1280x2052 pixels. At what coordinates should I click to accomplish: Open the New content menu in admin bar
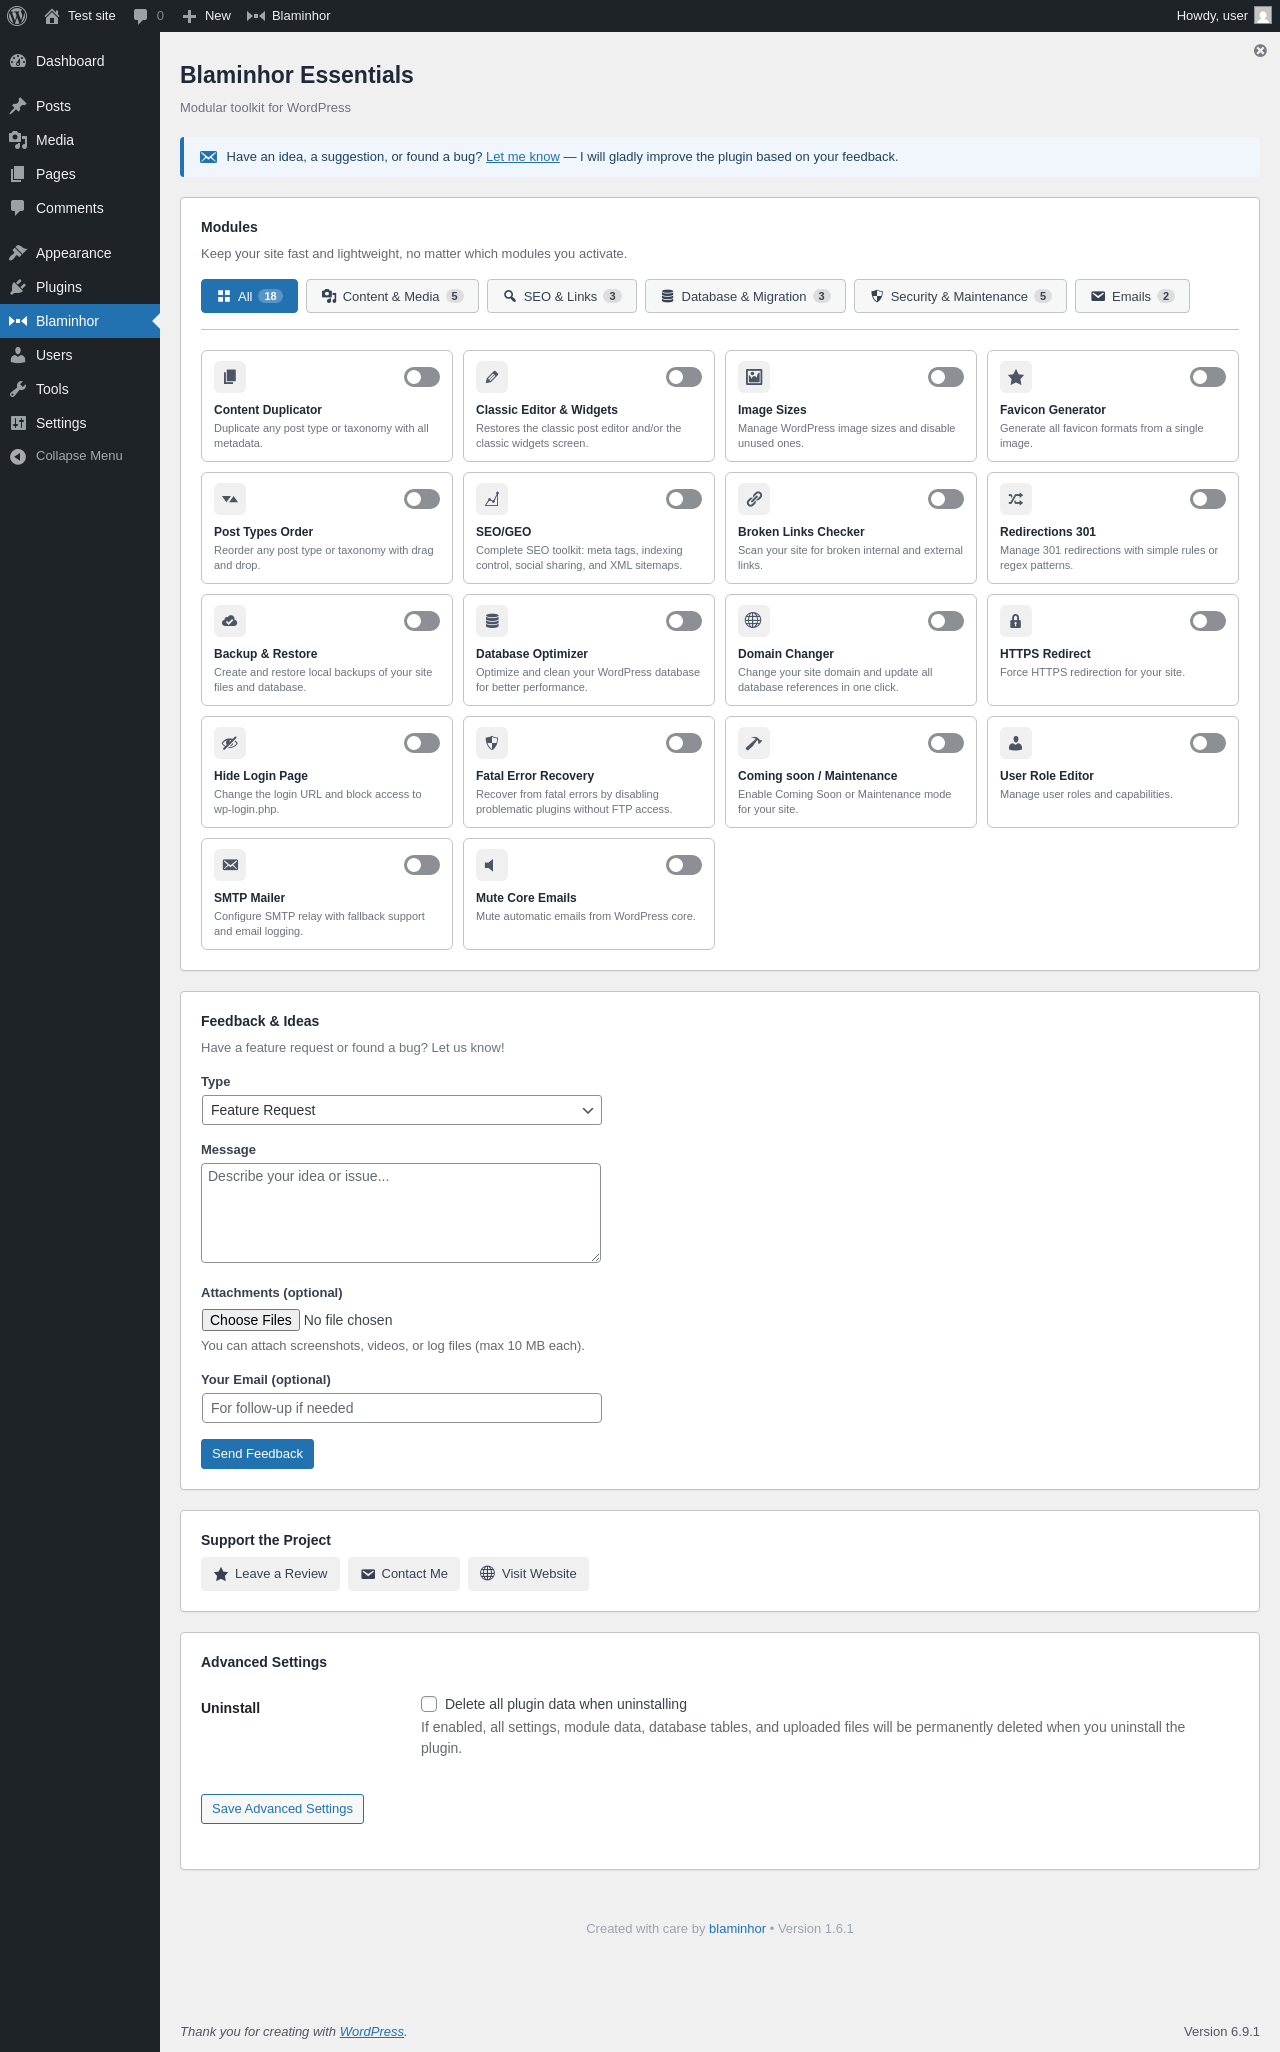point(207,16)
